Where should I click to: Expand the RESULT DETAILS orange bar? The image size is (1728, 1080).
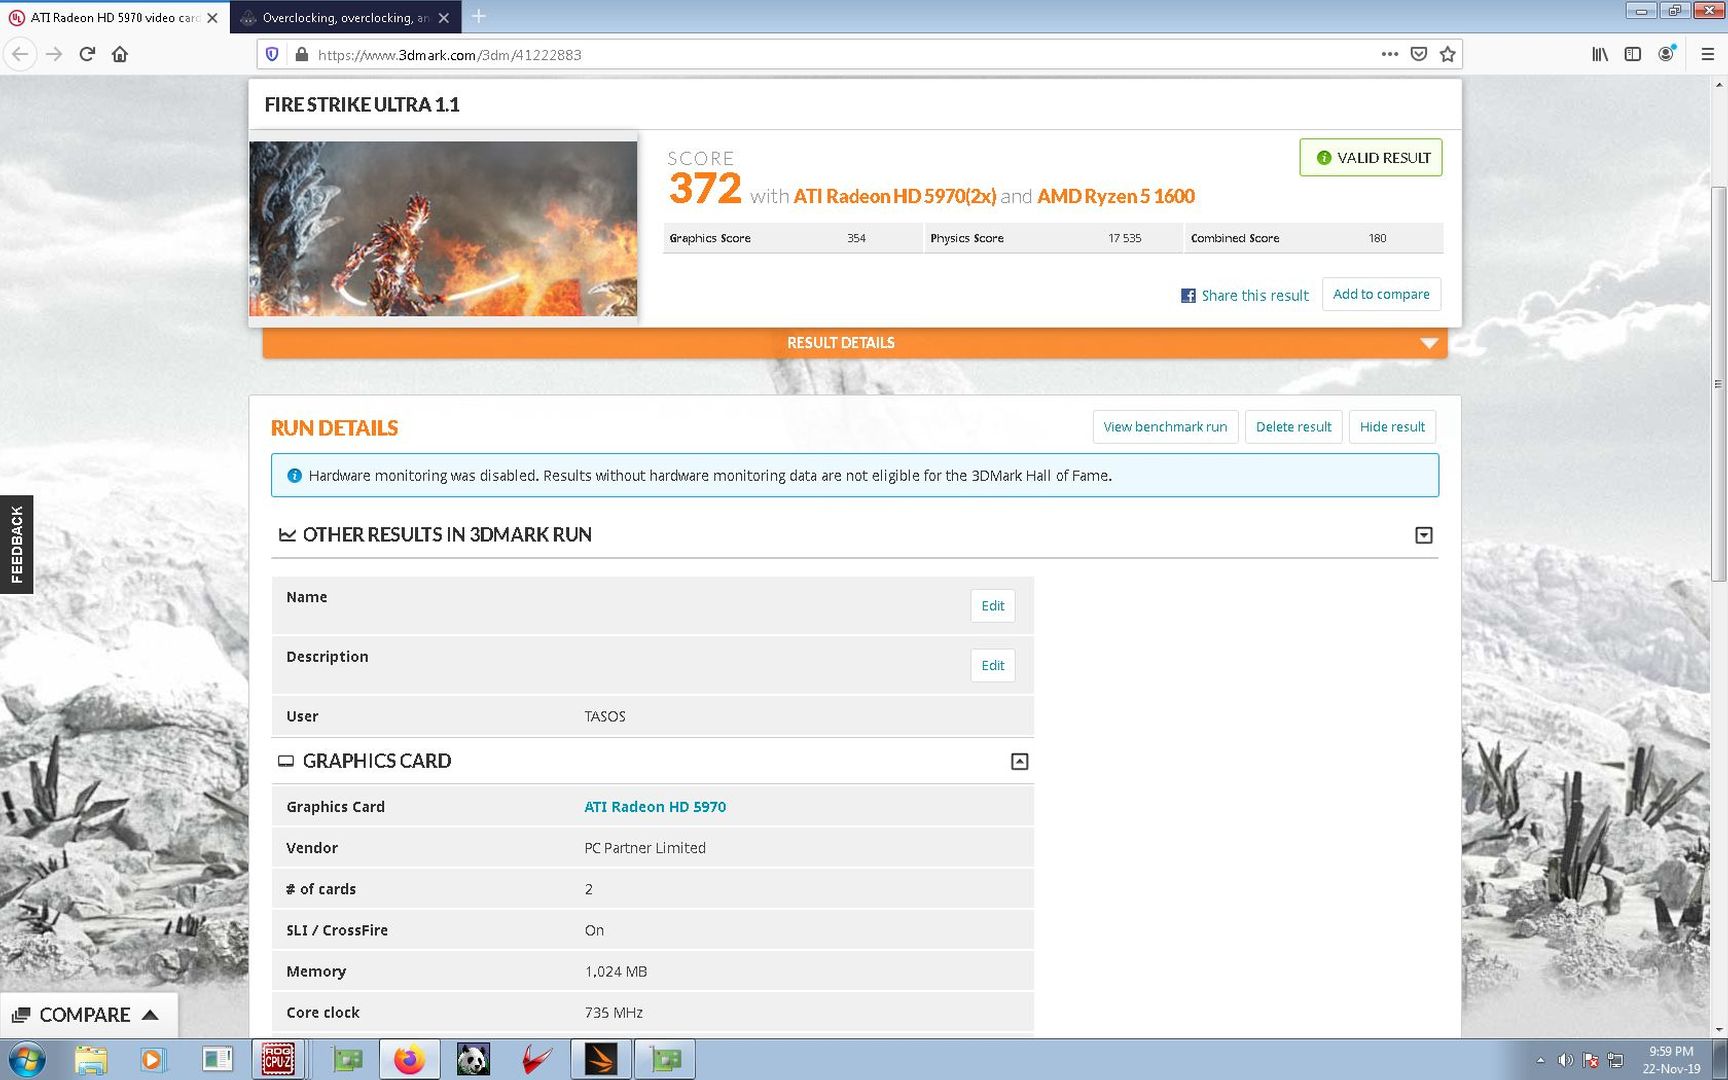pos(855,343)
